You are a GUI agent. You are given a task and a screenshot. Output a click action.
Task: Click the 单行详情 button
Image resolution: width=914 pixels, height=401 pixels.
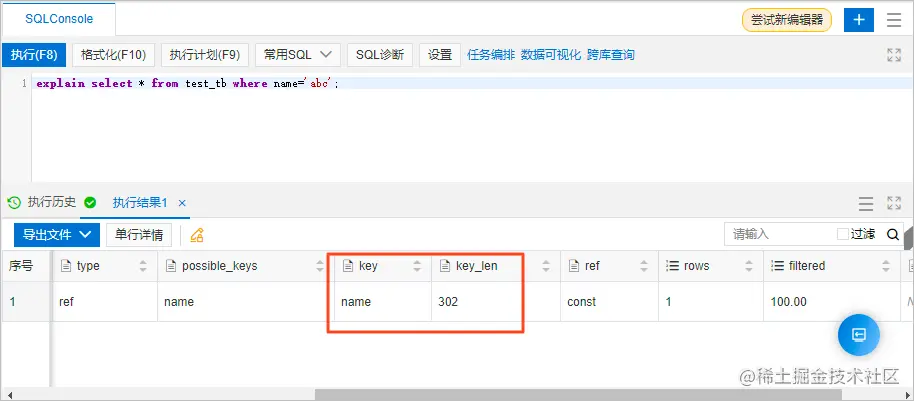click(139, 235)
